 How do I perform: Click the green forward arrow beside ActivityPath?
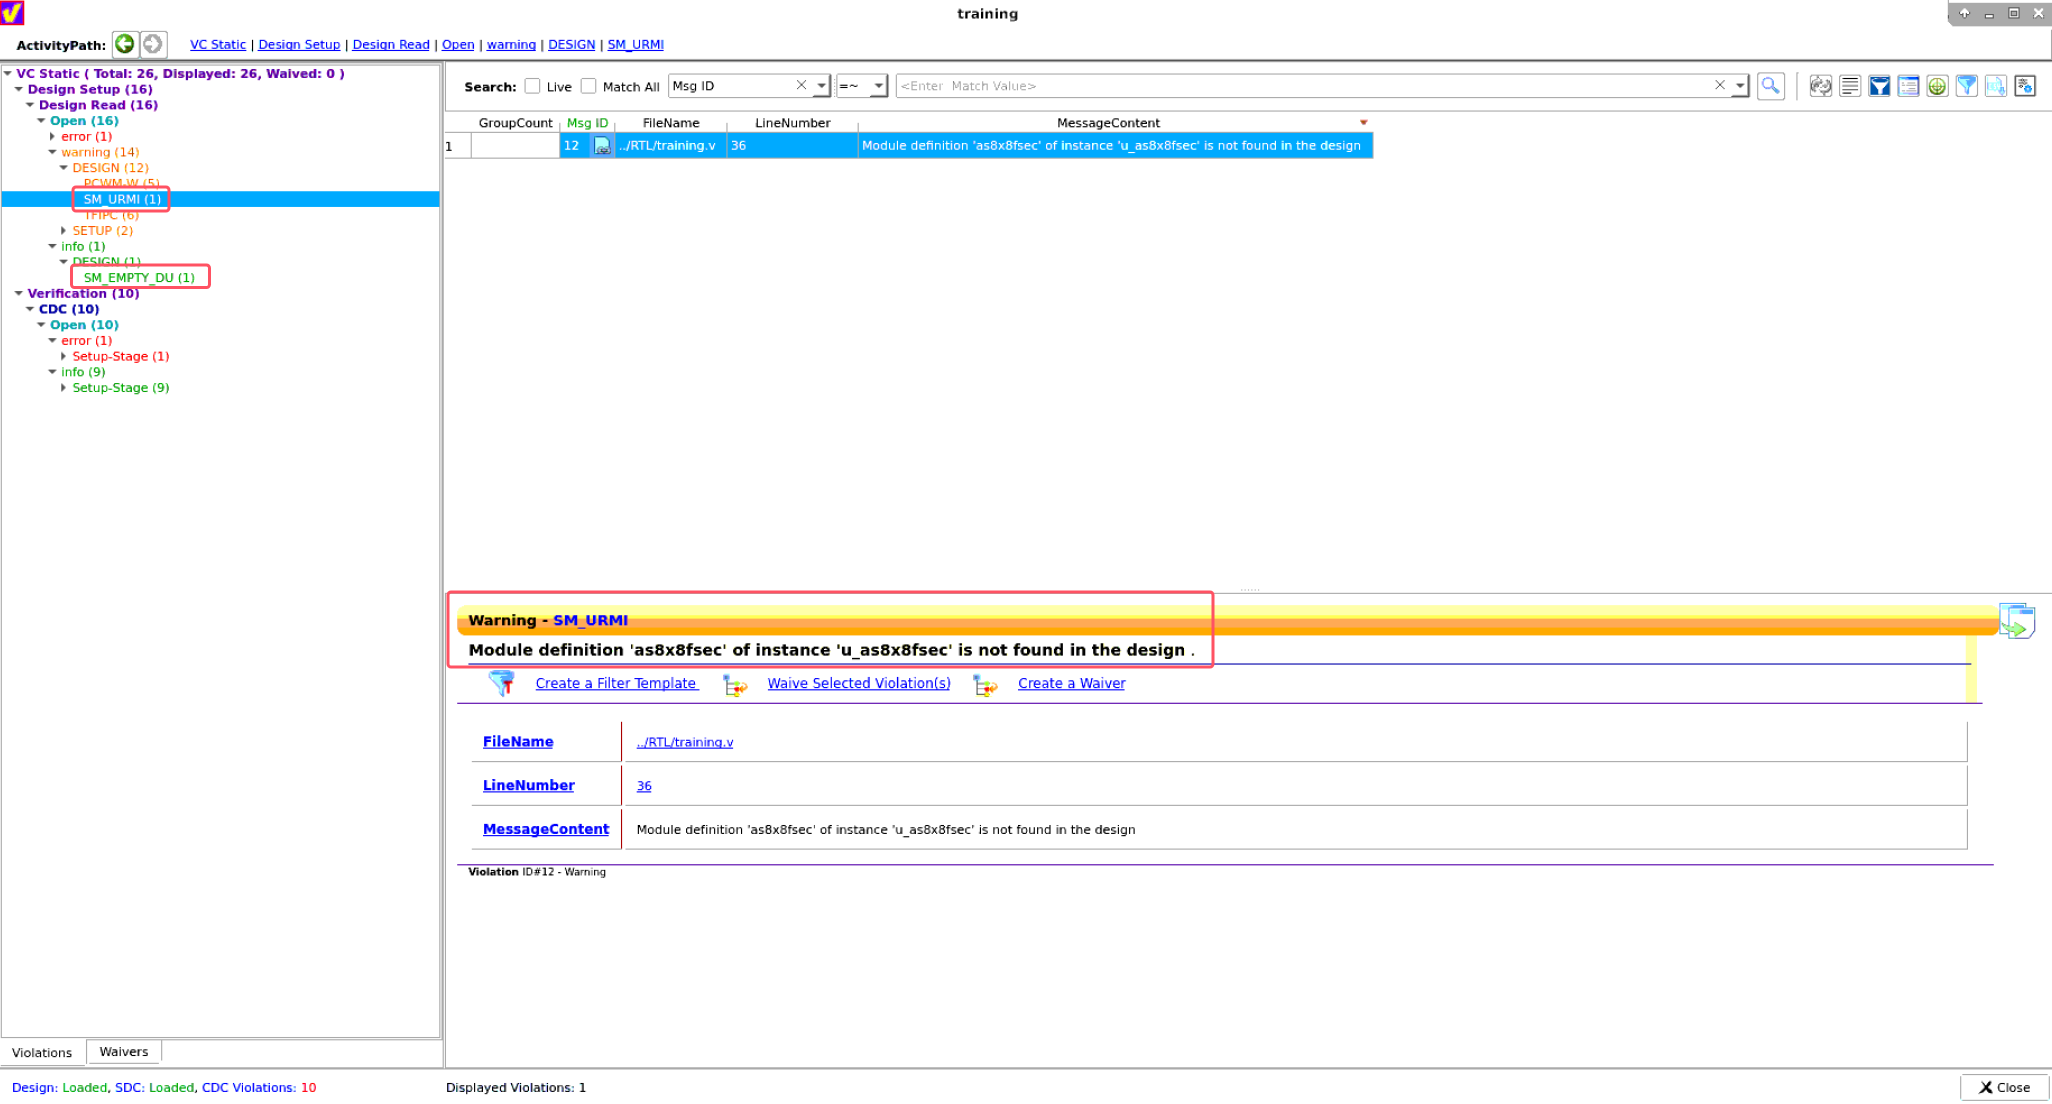point(124,44)
